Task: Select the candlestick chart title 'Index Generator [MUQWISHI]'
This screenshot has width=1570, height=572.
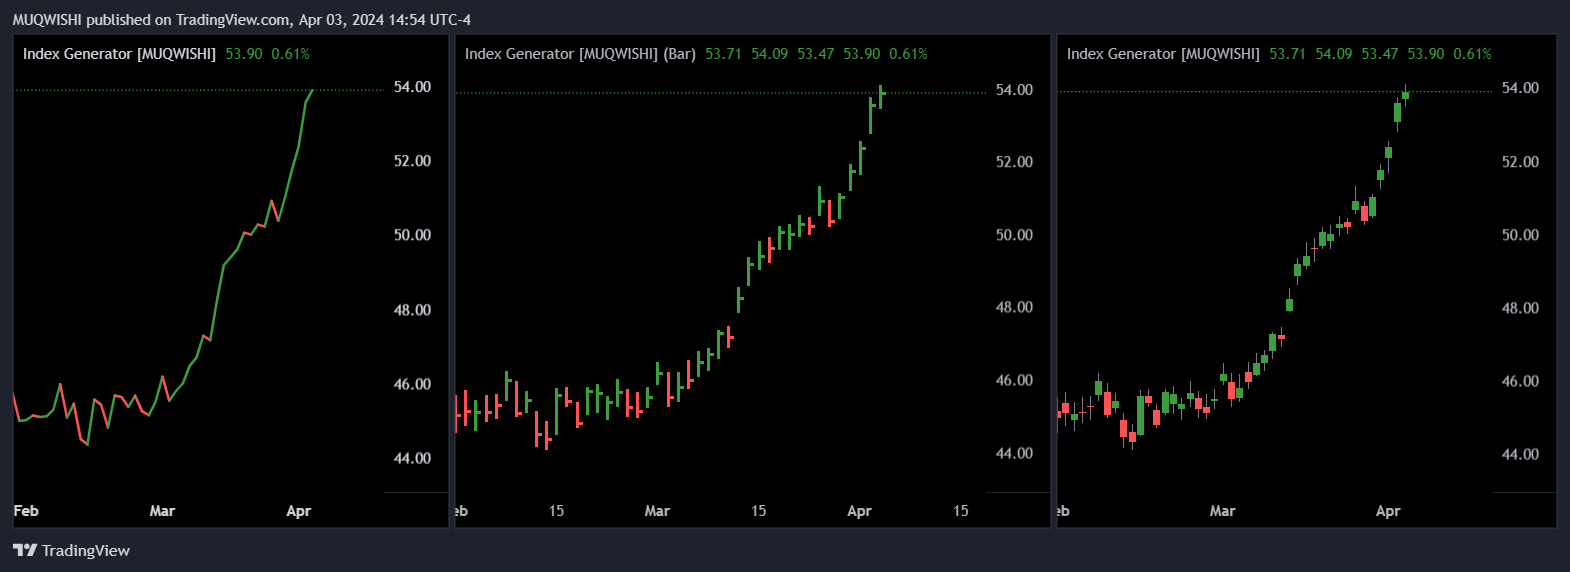Action: 1163,54
